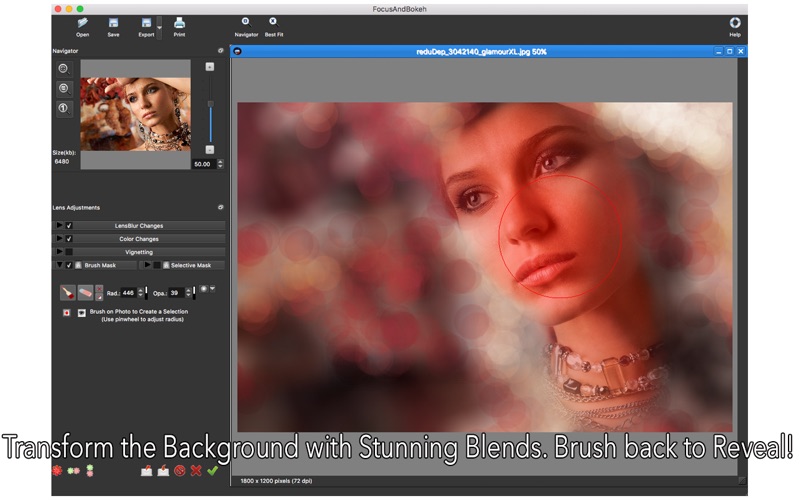Export the photo with the Export icon

pos(146,27)
